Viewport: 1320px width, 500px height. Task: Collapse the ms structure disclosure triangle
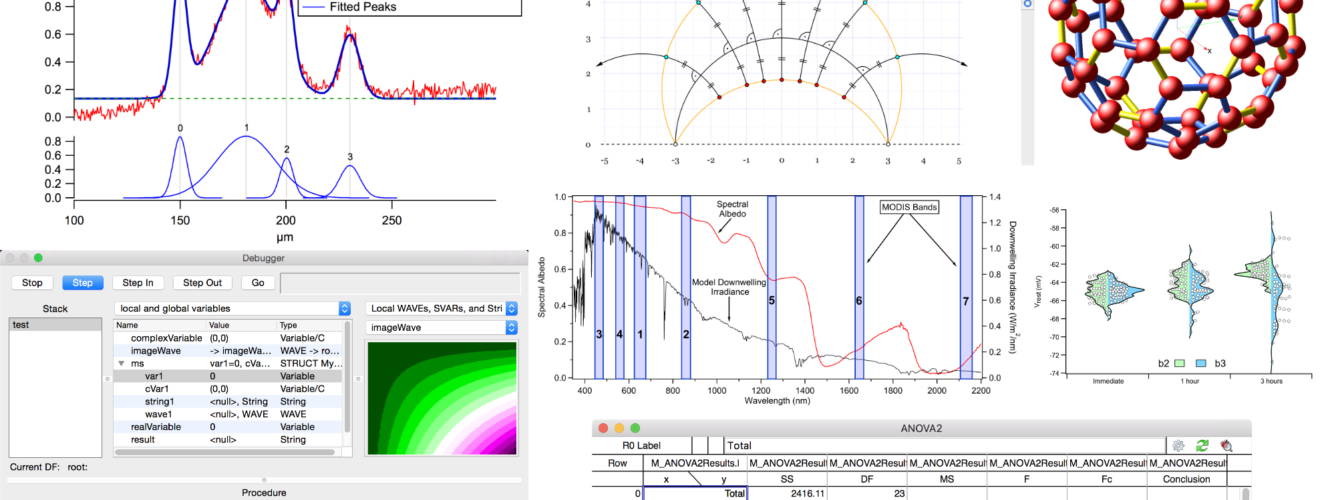122,364
